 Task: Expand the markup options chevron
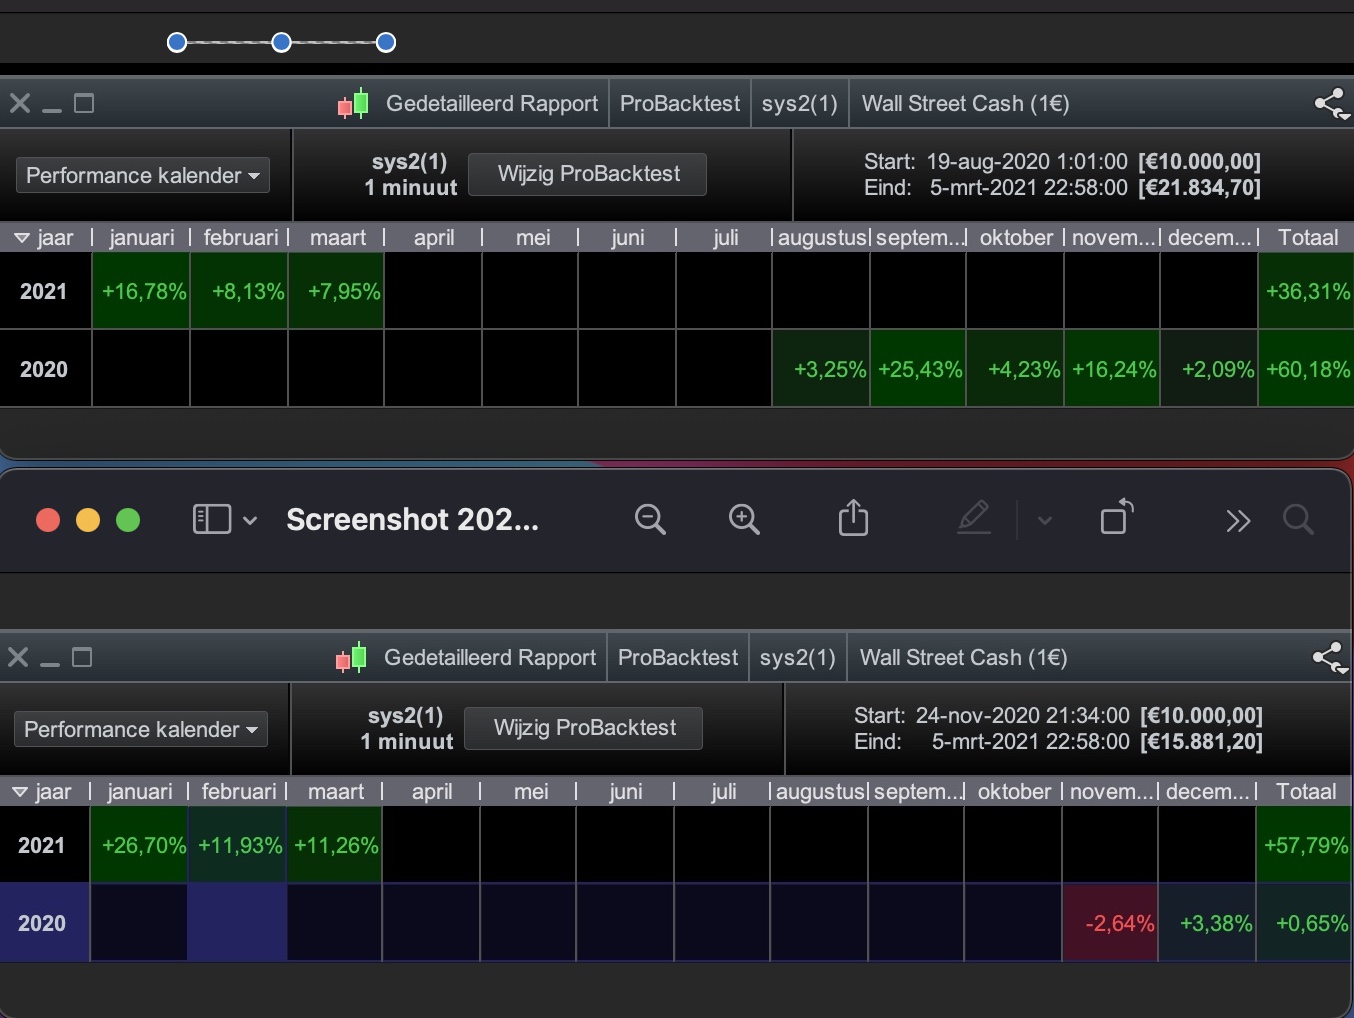(1045, 520)
